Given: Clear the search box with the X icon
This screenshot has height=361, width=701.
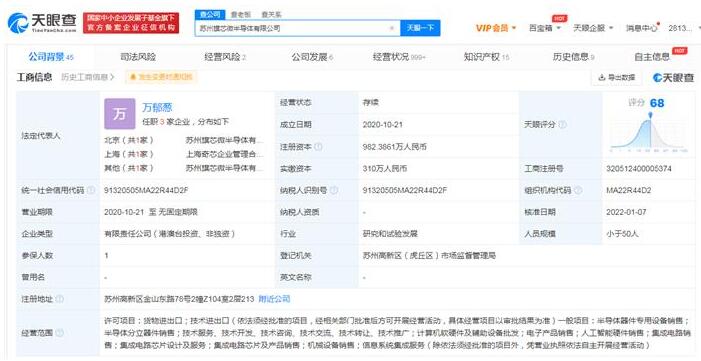Looking at the screenshot, I should tap(392, 28).
